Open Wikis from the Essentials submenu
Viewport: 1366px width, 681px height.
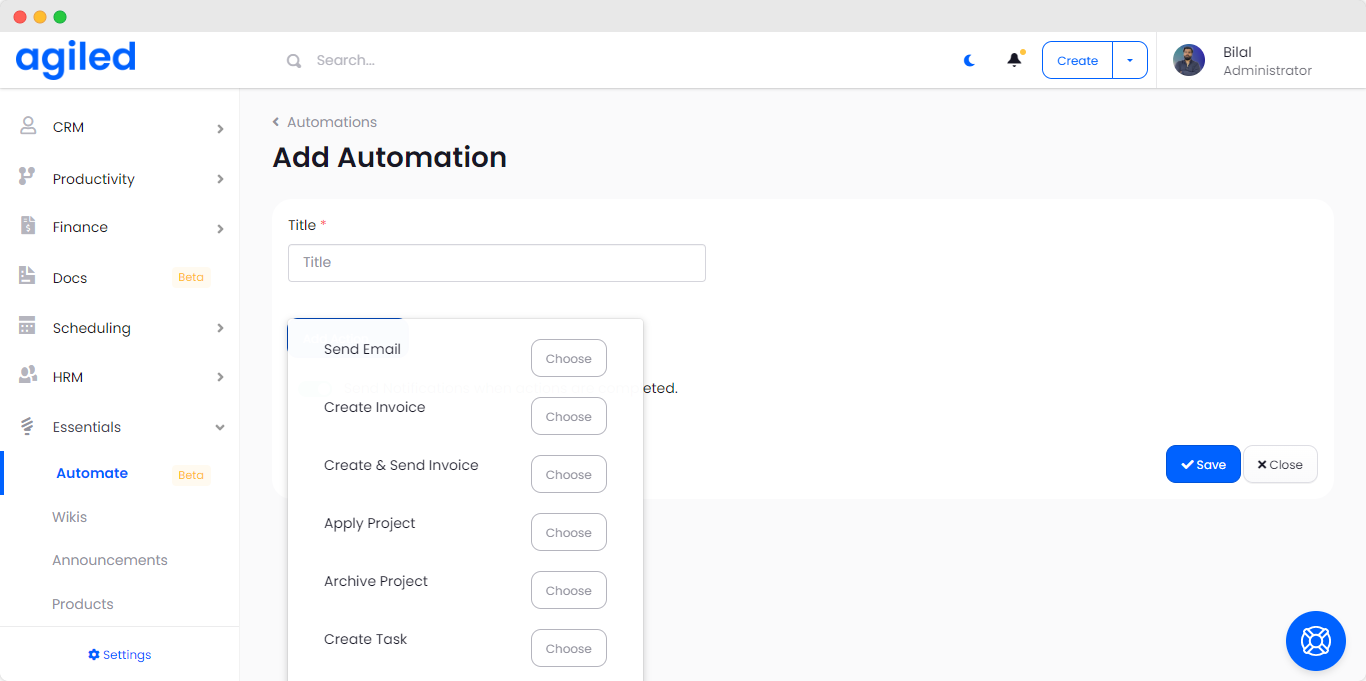(70, 517)
